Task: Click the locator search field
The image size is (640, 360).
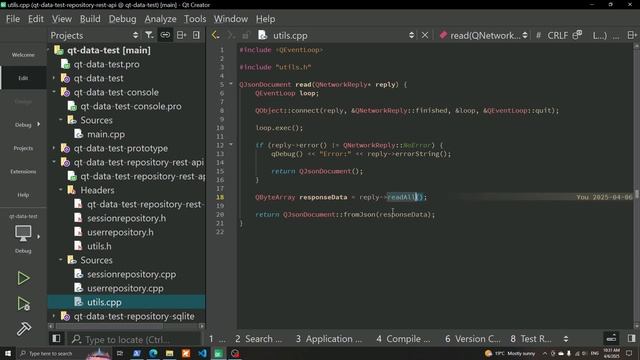Action: point(135,339)
